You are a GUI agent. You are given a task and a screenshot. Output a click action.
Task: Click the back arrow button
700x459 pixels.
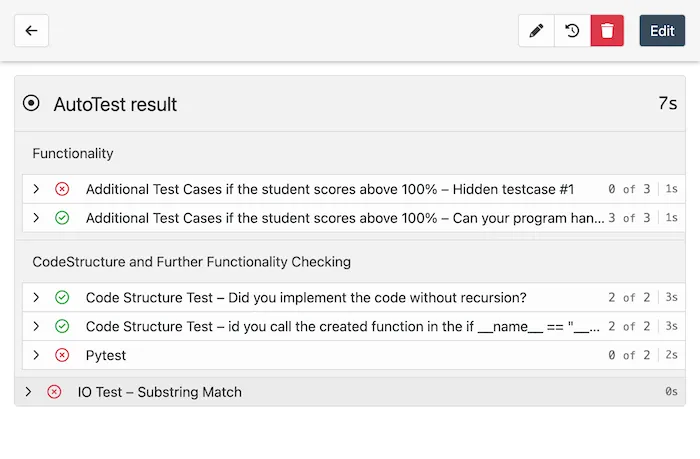[x=31, y=31]
